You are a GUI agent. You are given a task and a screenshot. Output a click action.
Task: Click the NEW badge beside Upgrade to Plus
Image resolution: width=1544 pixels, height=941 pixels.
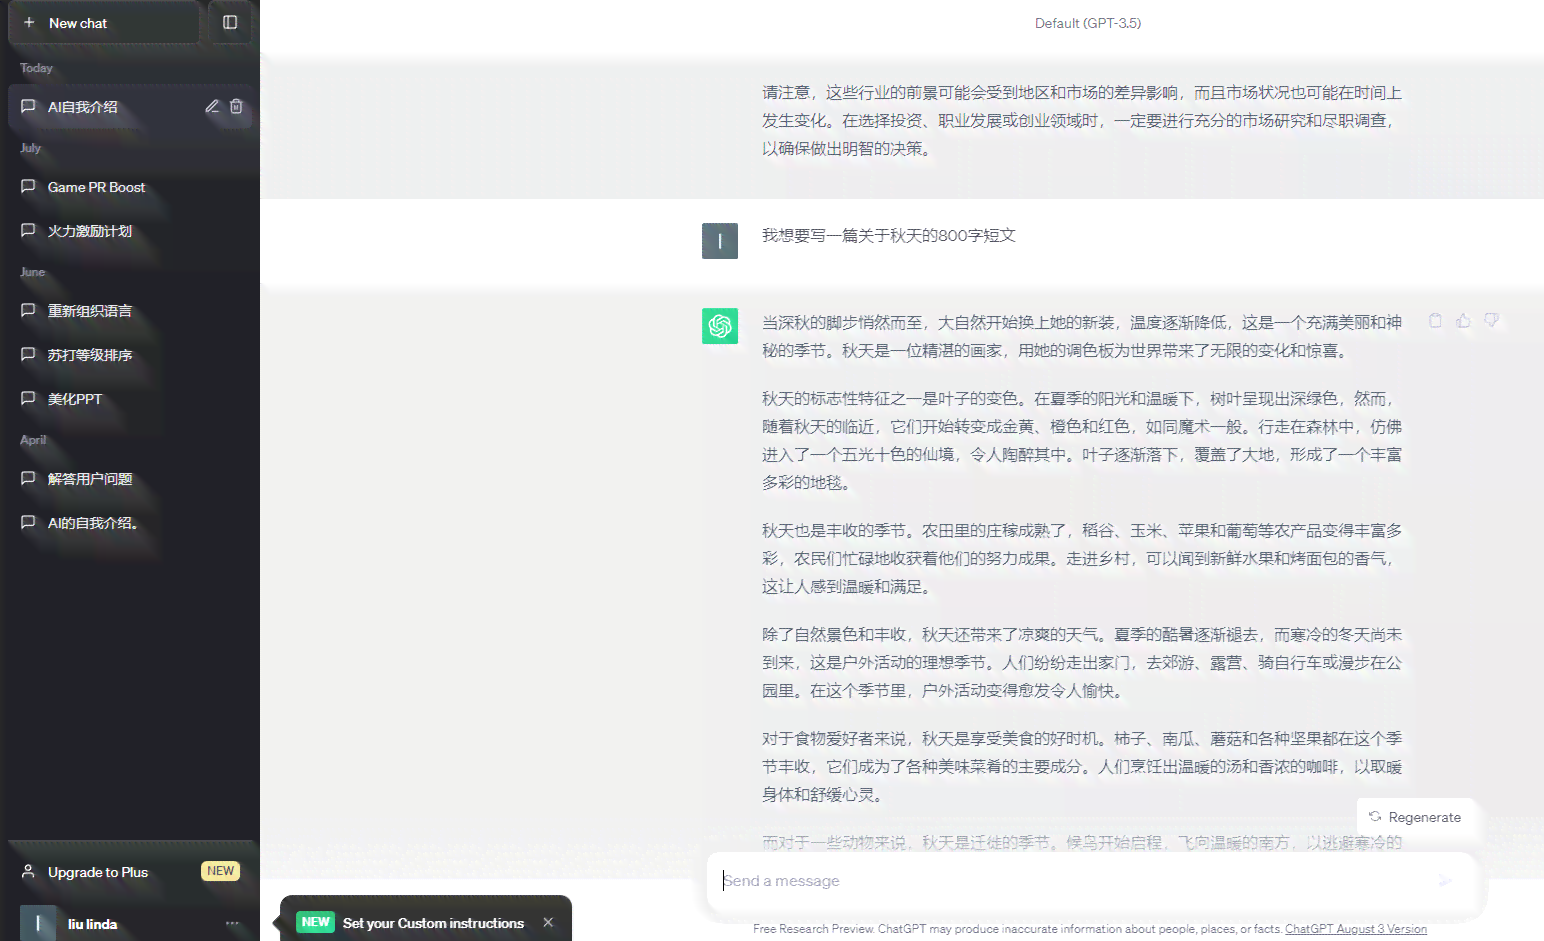coord(220,871)
